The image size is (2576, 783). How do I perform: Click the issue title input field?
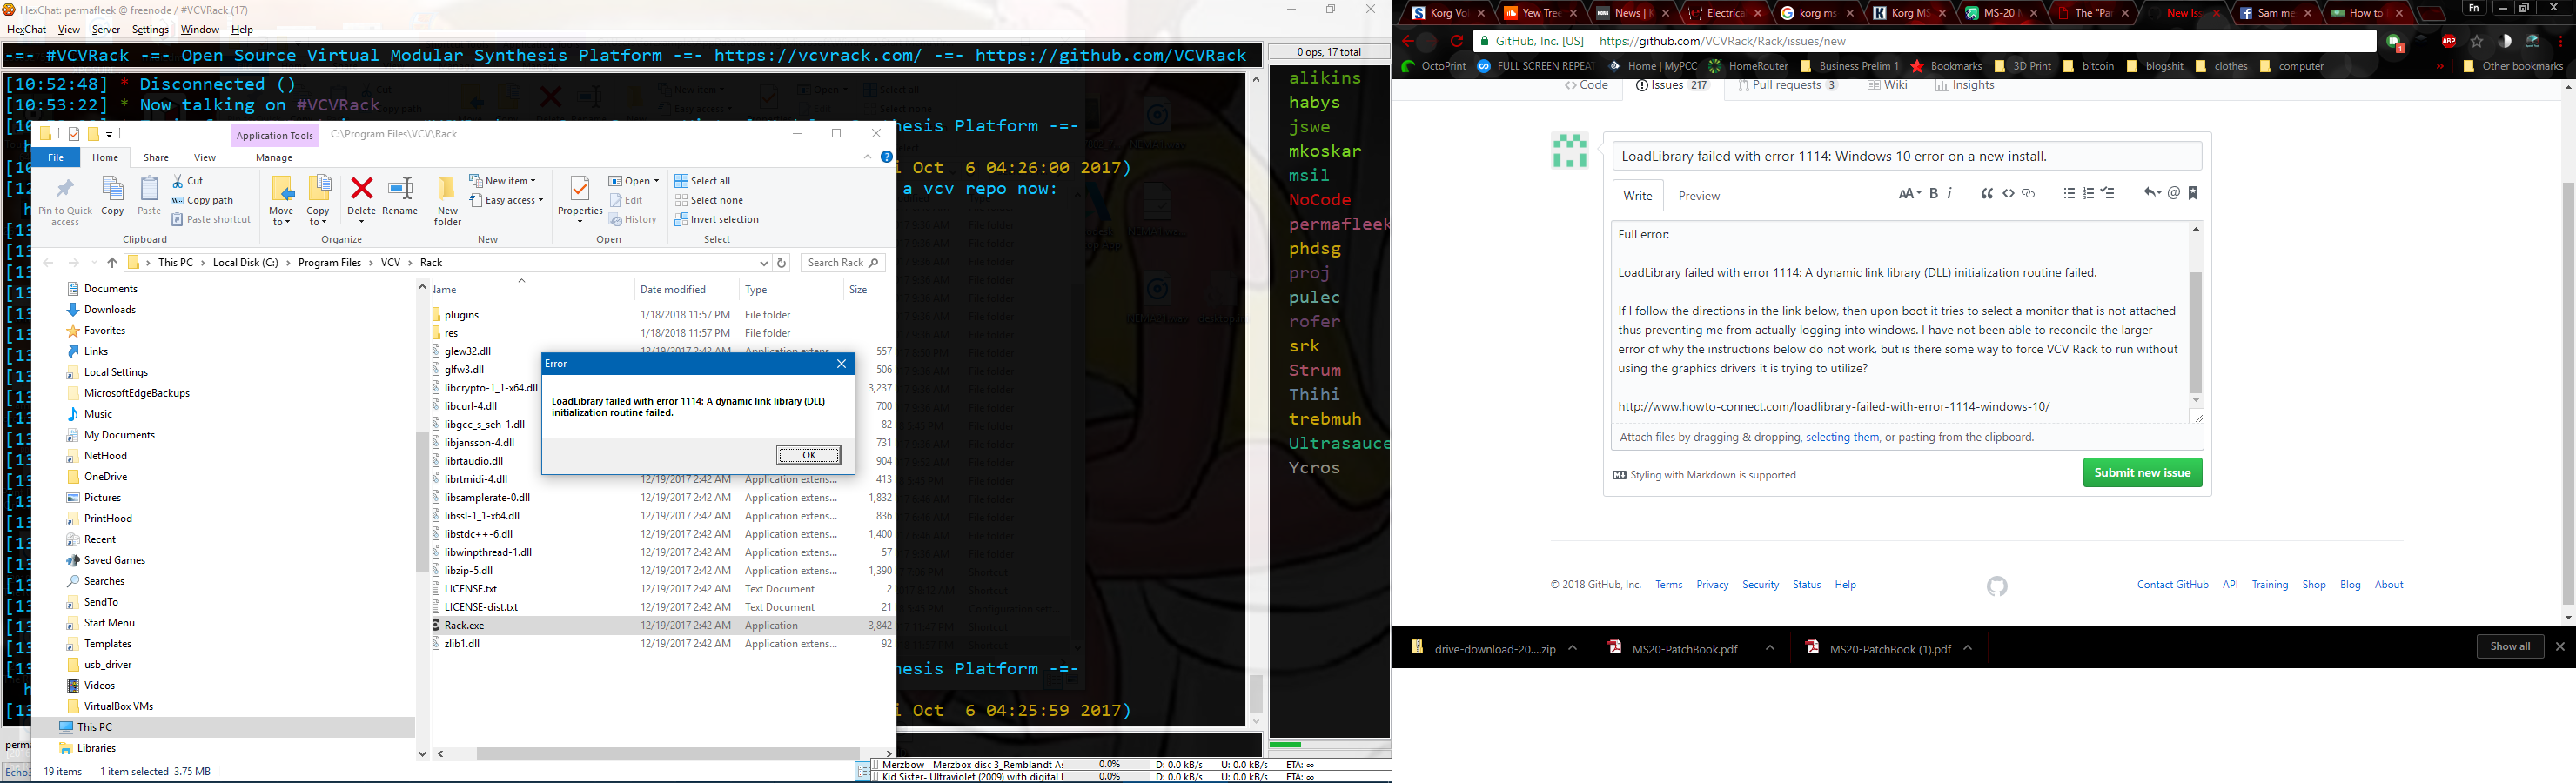tap(1906, 156)
